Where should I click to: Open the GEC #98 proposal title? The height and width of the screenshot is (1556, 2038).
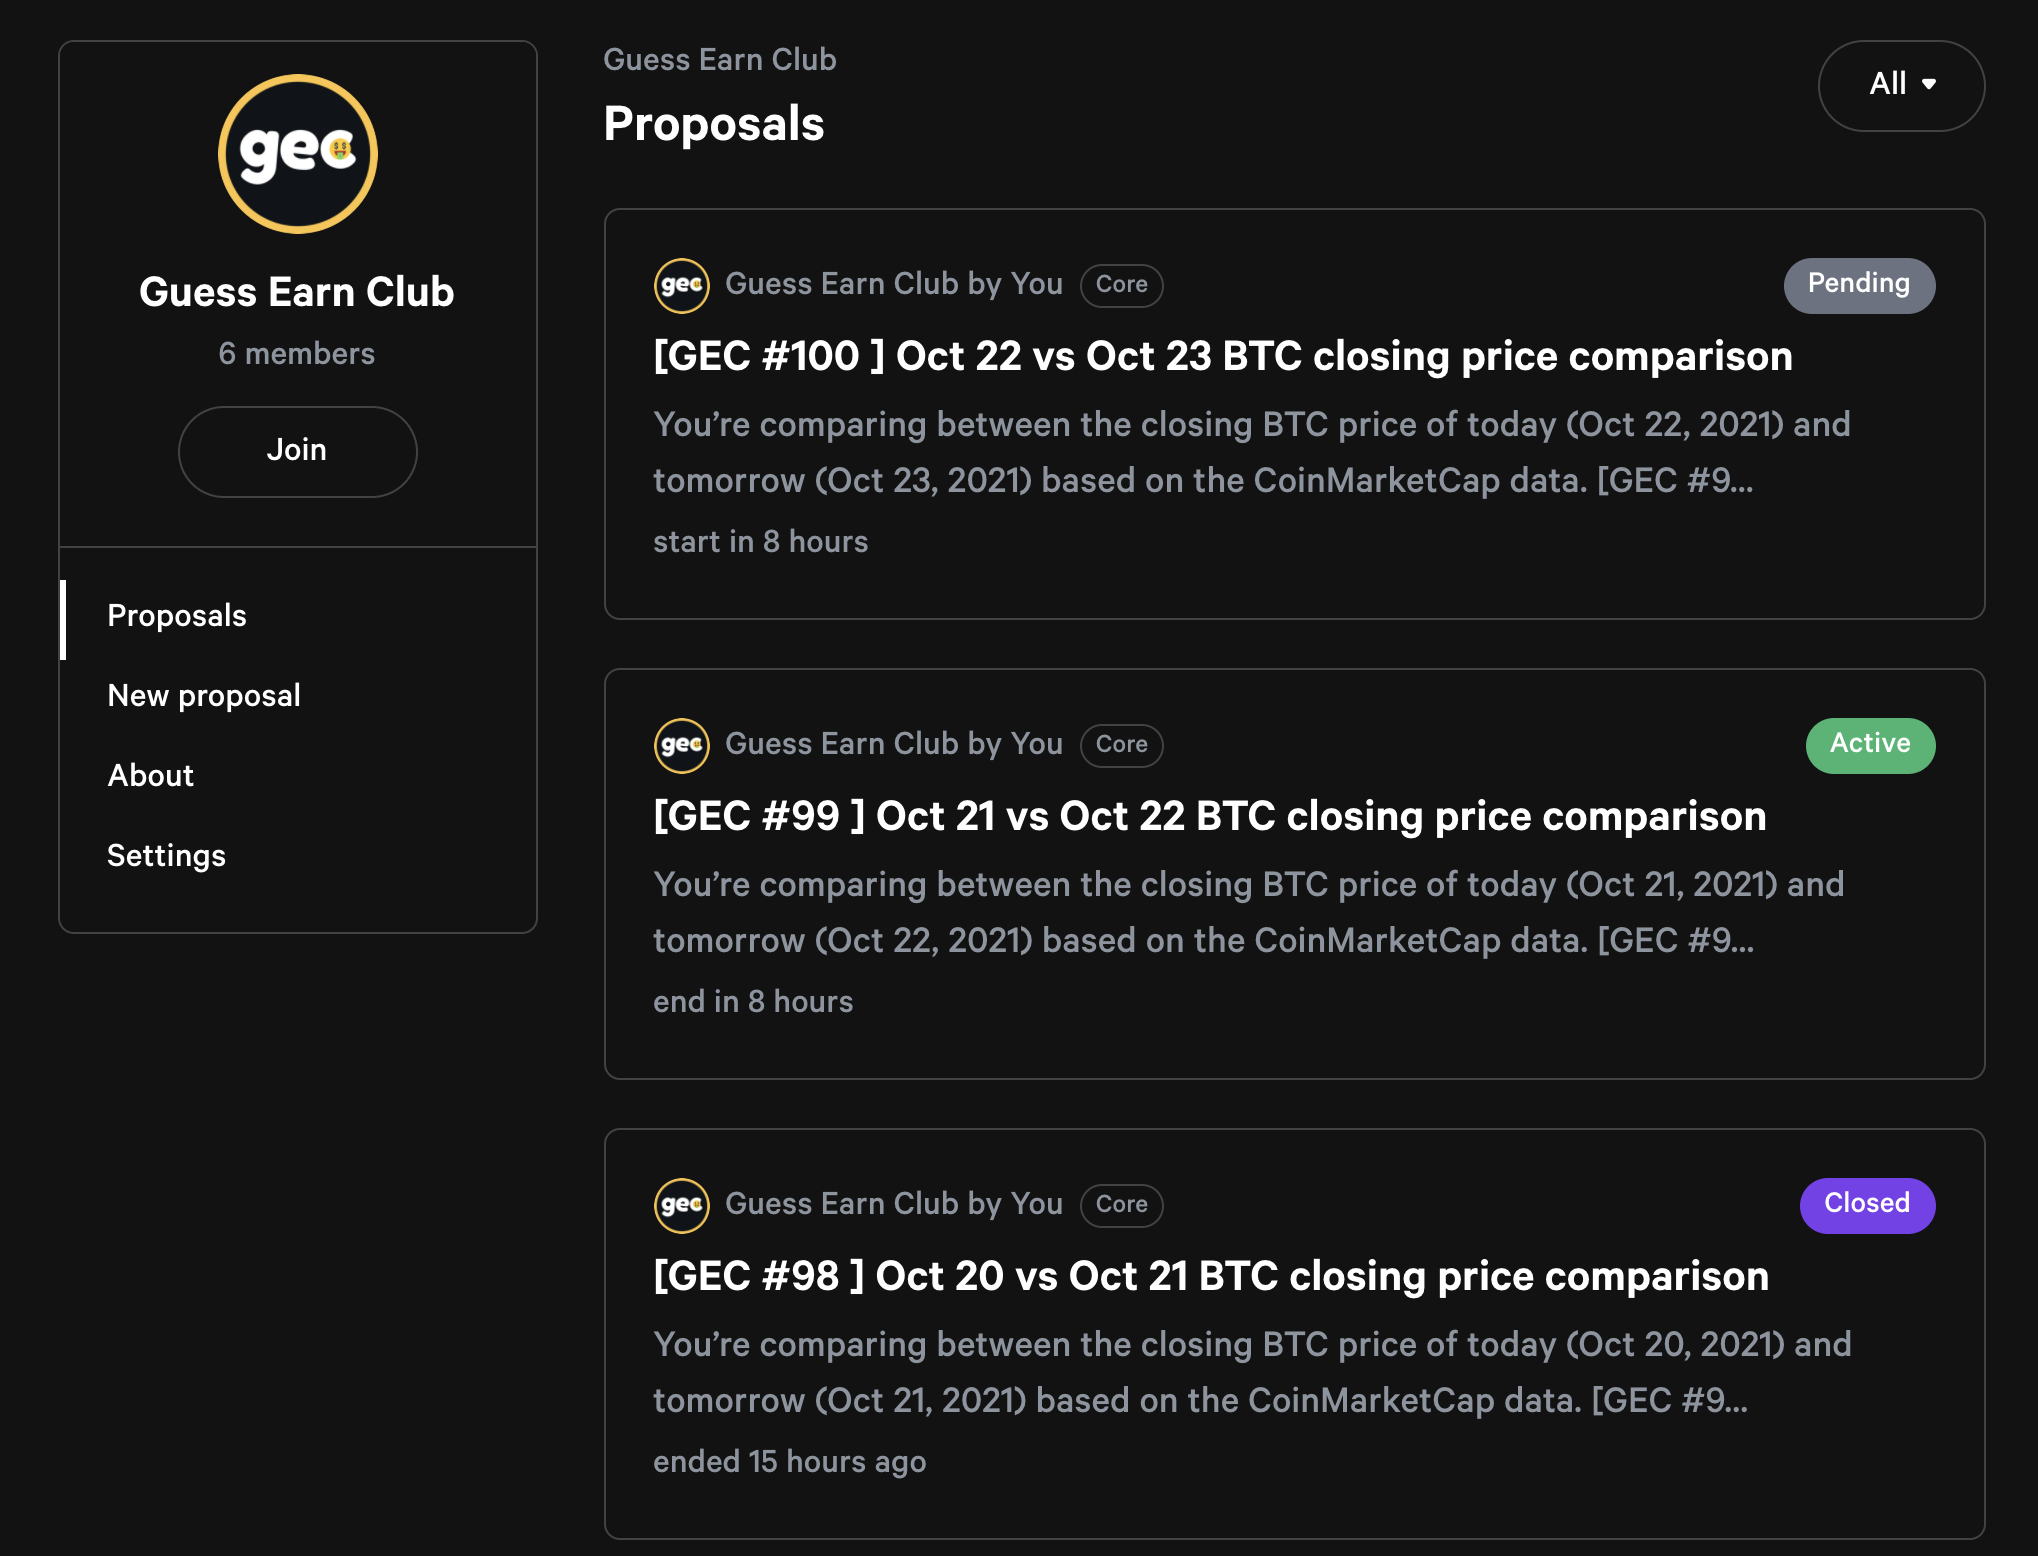coord(1210,1276)
